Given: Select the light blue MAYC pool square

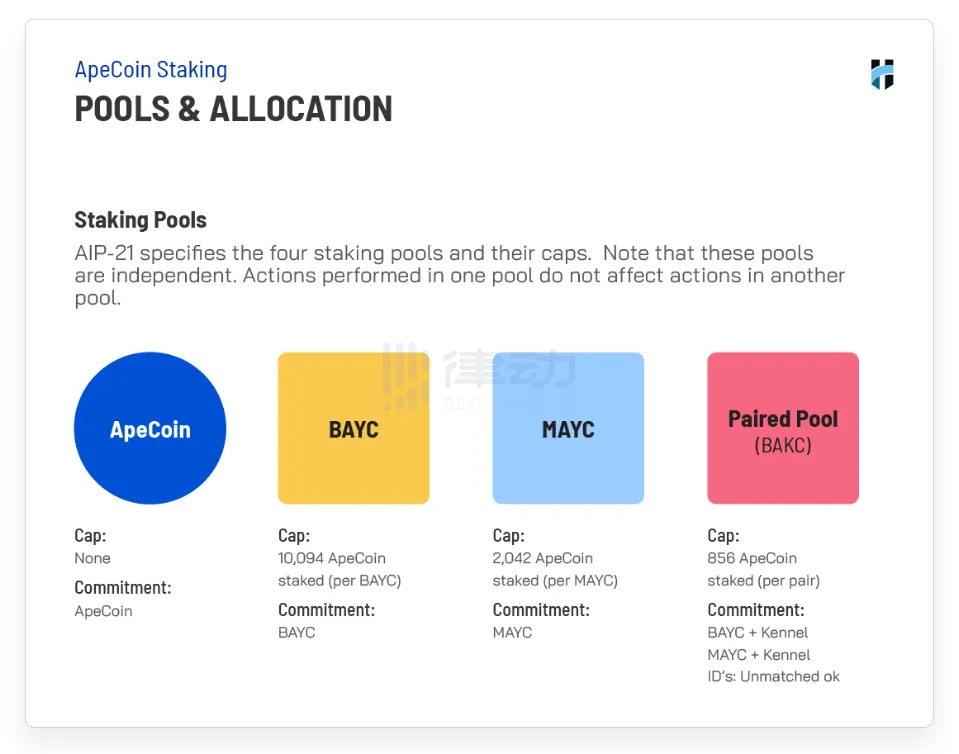Looking at the screenshot, I should (568, 428).
